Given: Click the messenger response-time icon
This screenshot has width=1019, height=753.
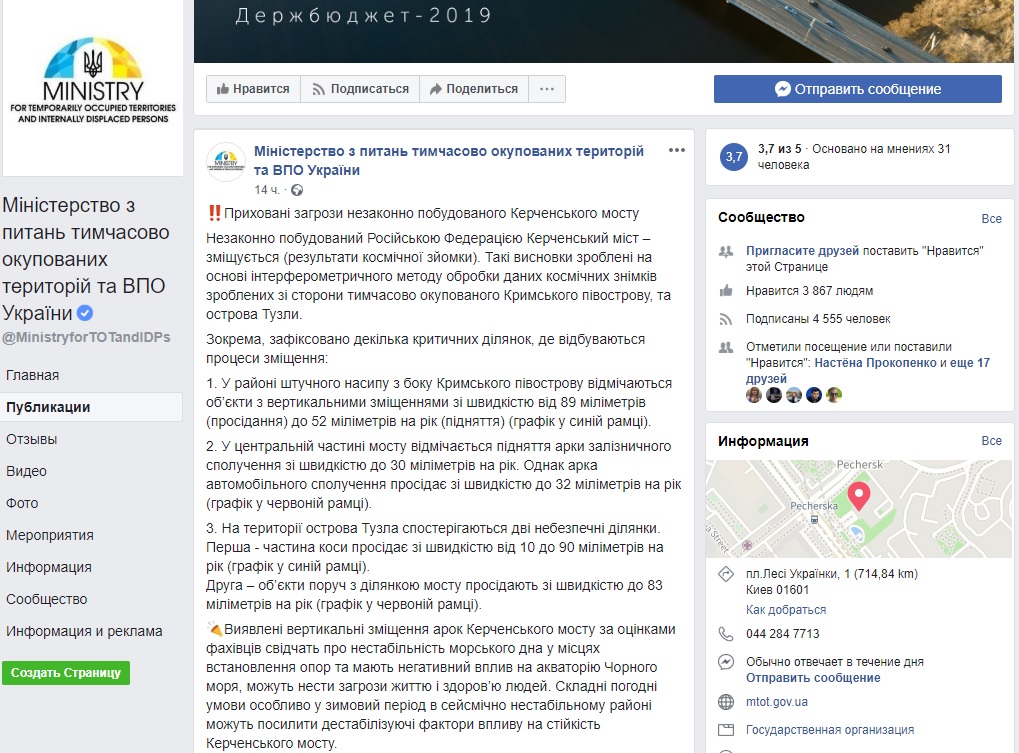Looking at the screenshot, I should 726,662.
